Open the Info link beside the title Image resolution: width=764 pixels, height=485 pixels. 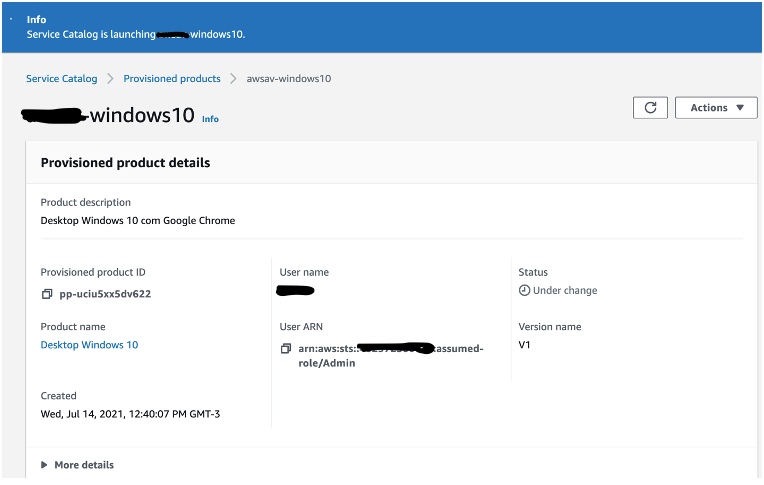tap(210, 119)
